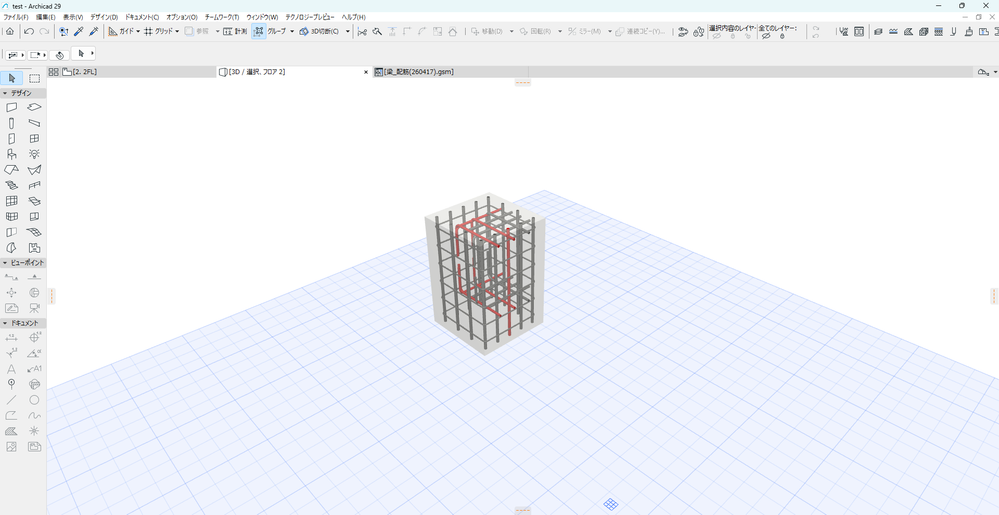
Task: Select the Door tool
Action: coord(11,138)
